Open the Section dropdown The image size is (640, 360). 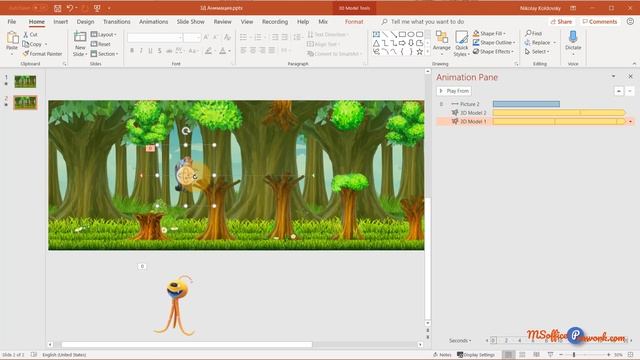(104, 53)
